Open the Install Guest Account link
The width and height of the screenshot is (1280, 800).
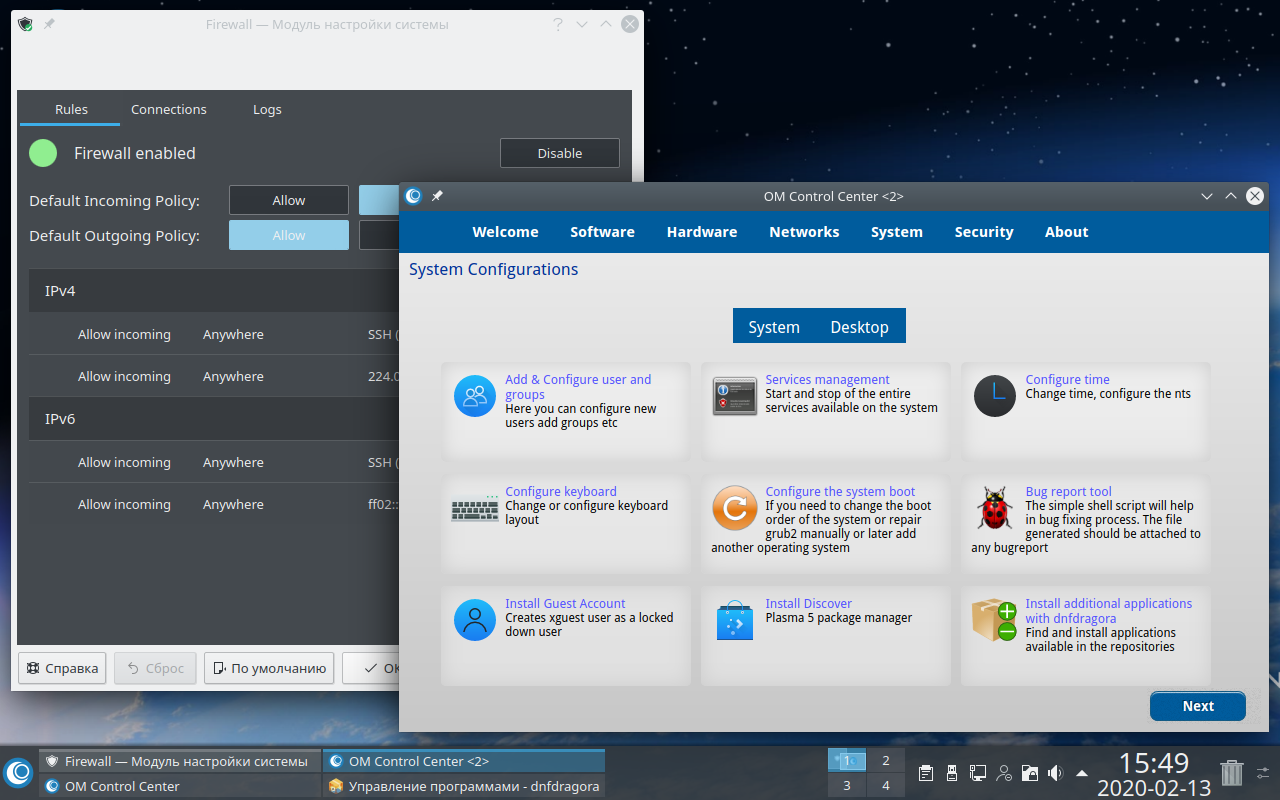coord(565,604)
